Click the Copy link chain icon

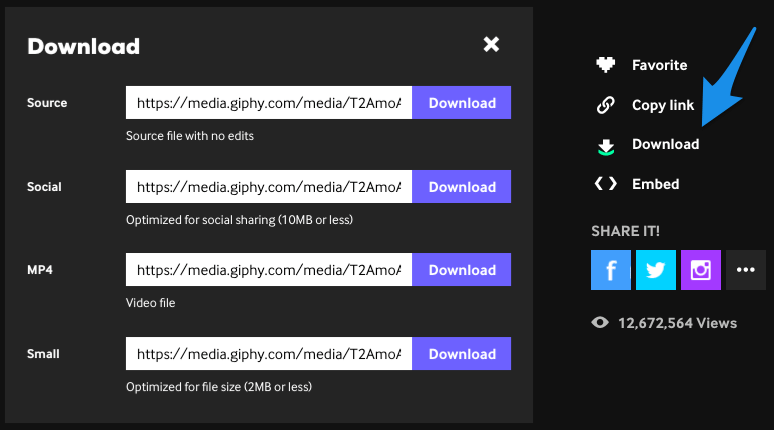[606, 105]
